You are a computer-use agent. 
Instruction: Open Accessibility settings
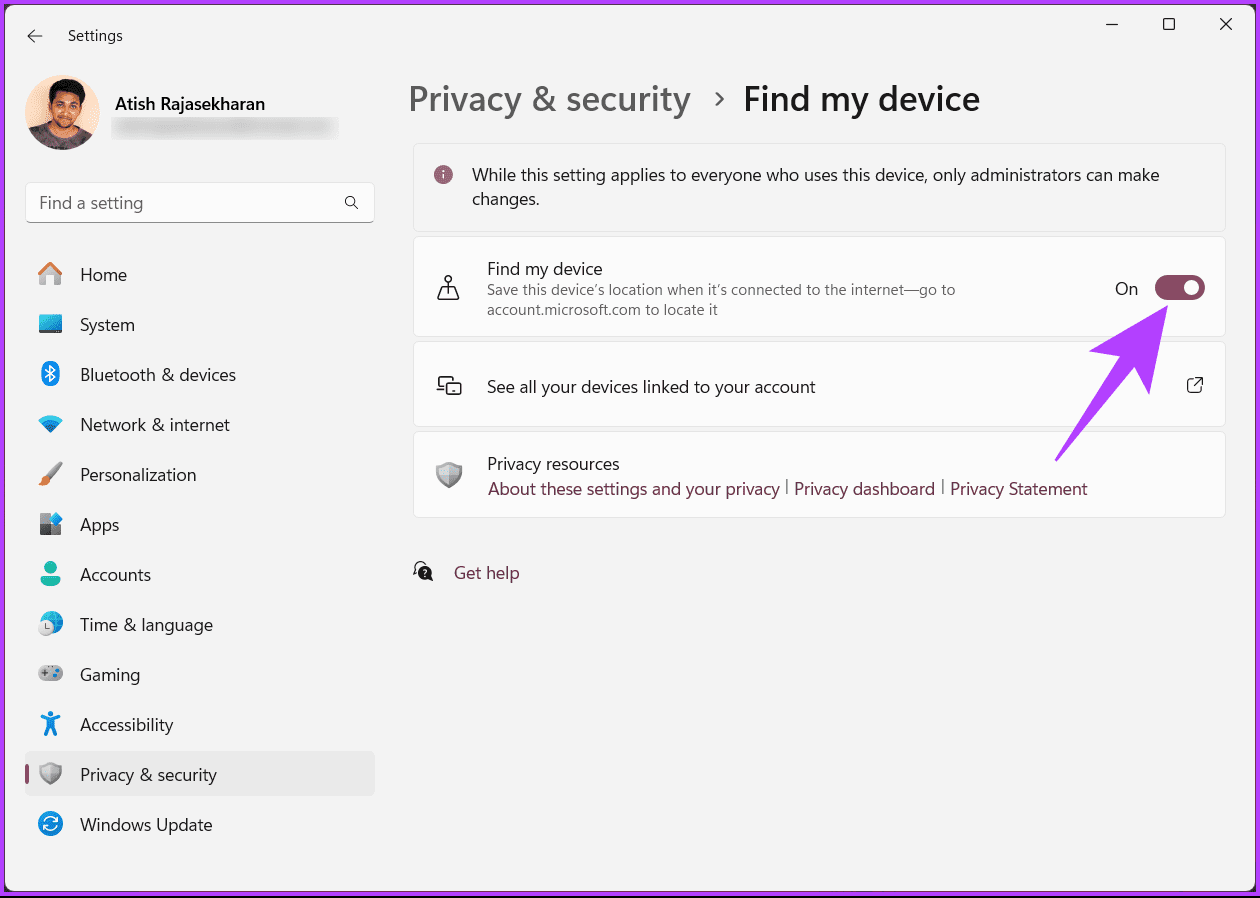[x=200, y=725]
